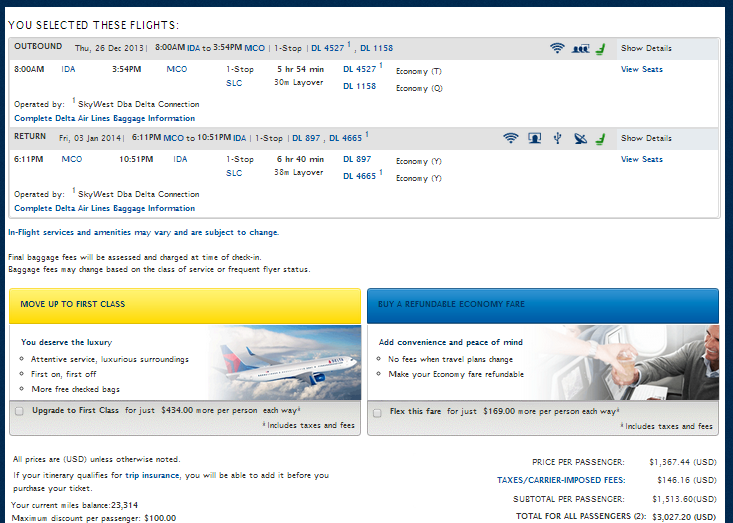The image size is (733, 523).
Task: Click the You Selected These Flights heading
Action: tap(93, 25)
